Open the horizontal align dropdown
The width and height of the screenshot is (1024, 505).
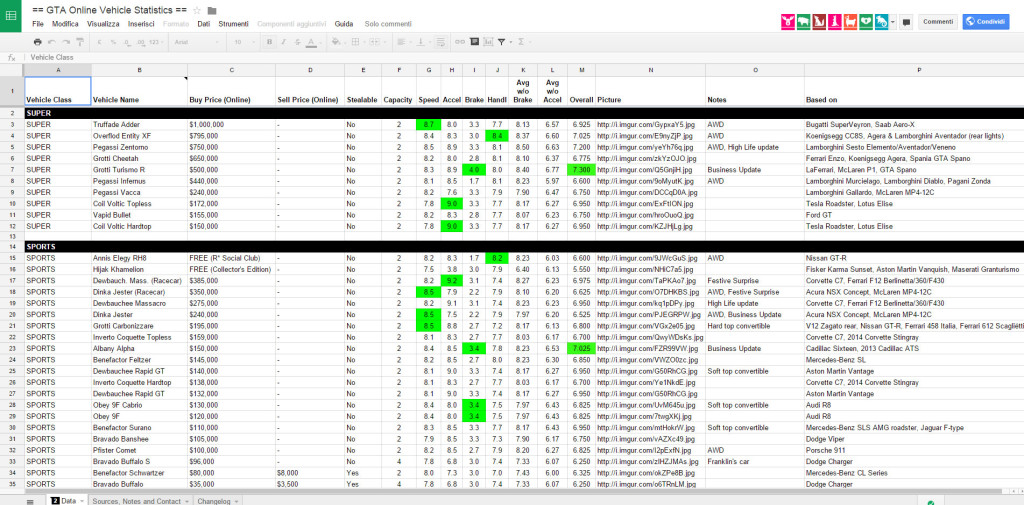402,42
